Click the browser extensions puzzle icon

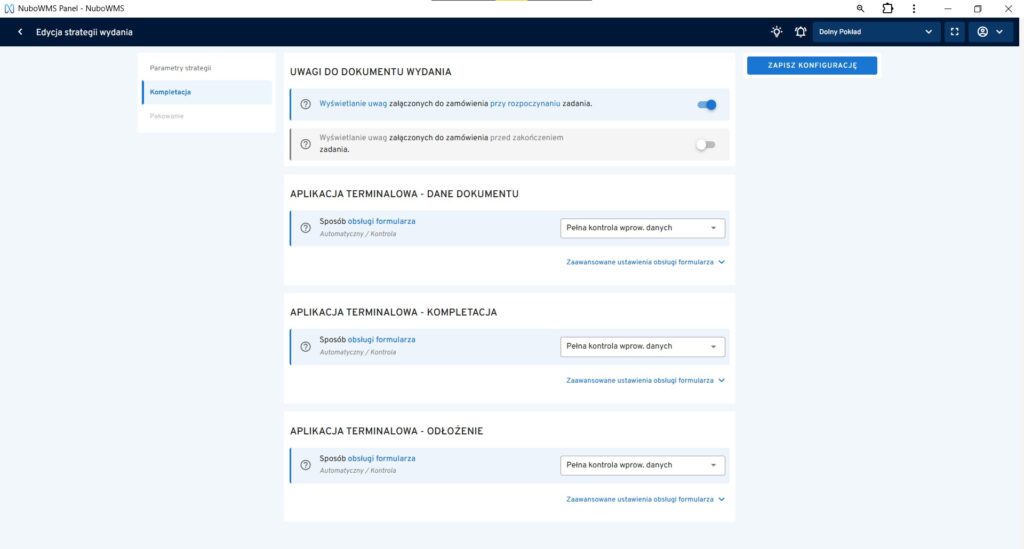887,8
